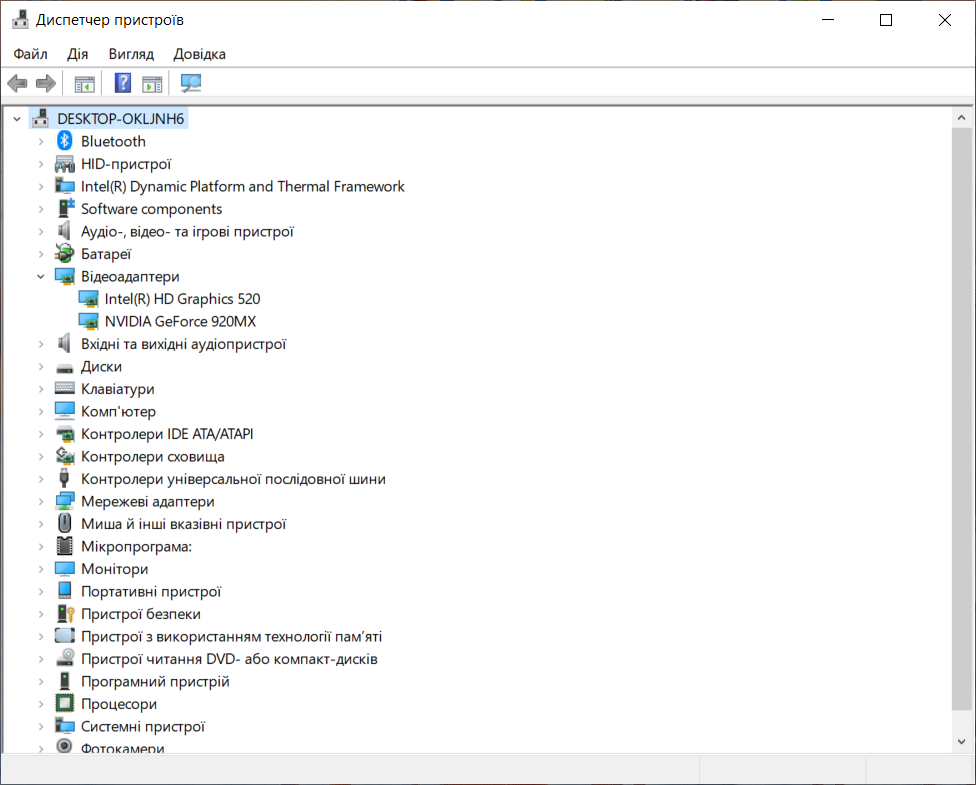The width and height of the screenshot is (976, 785).
Task: Open the Вигляд menu
Action: coord(131,54)
